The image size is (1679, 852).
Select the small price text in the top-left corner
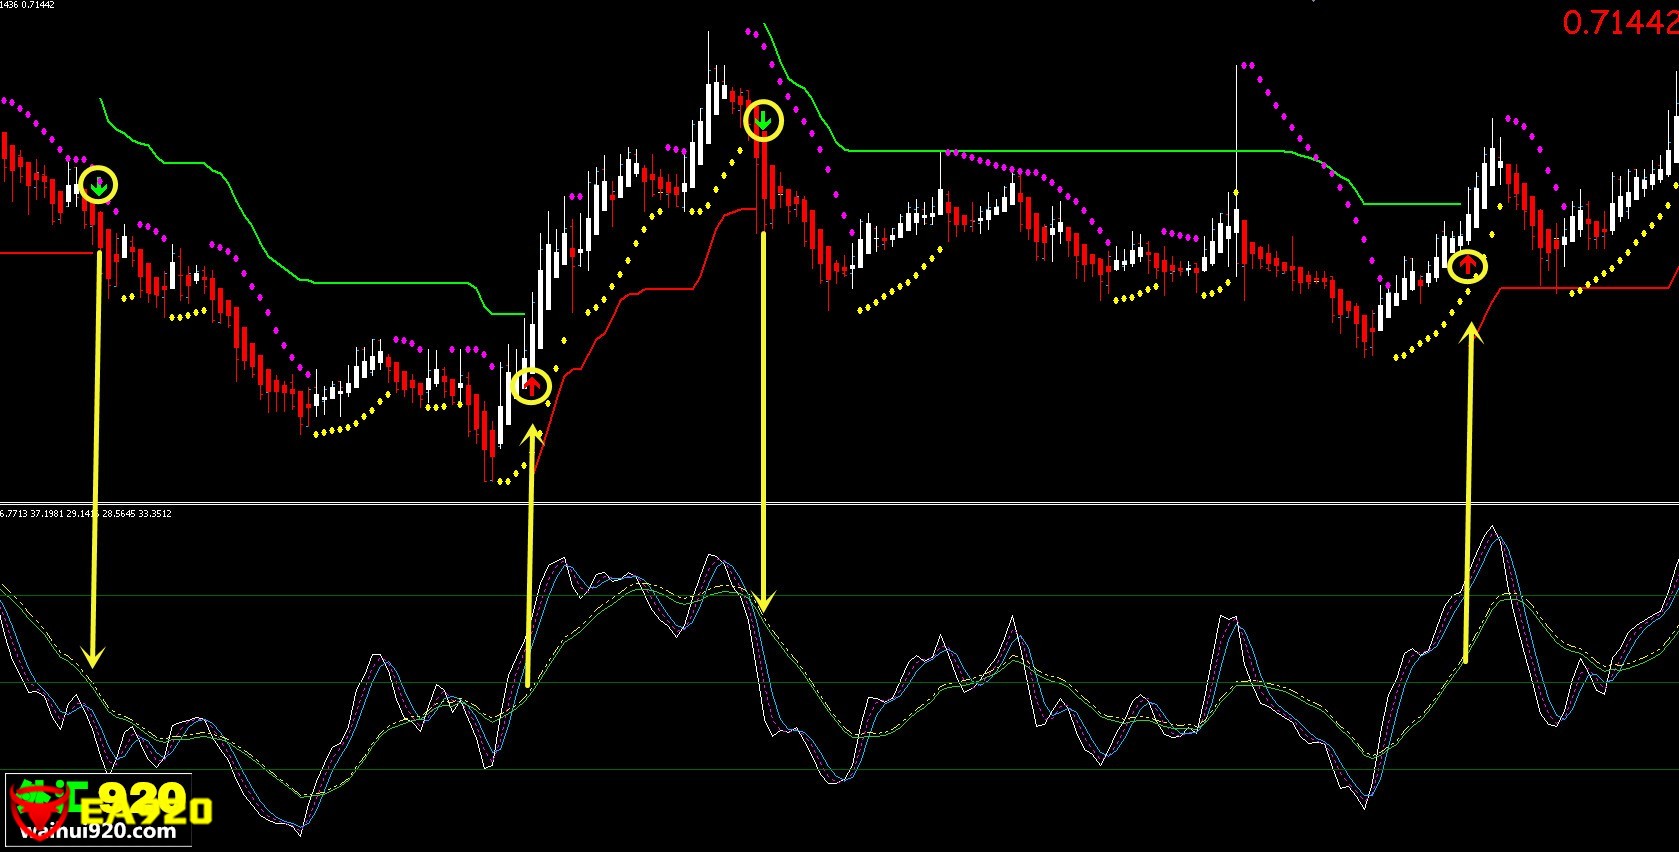[28, 5]
